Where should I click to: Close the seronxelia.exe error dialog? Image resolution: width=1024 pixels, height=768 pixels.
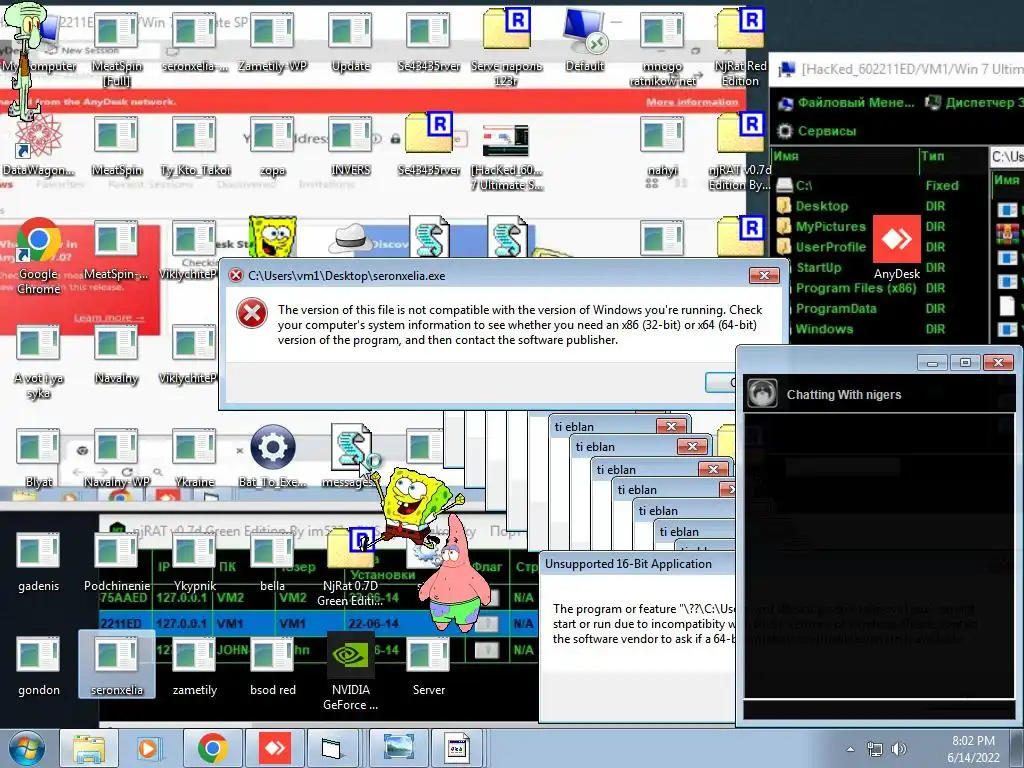(x=764, y=276)
